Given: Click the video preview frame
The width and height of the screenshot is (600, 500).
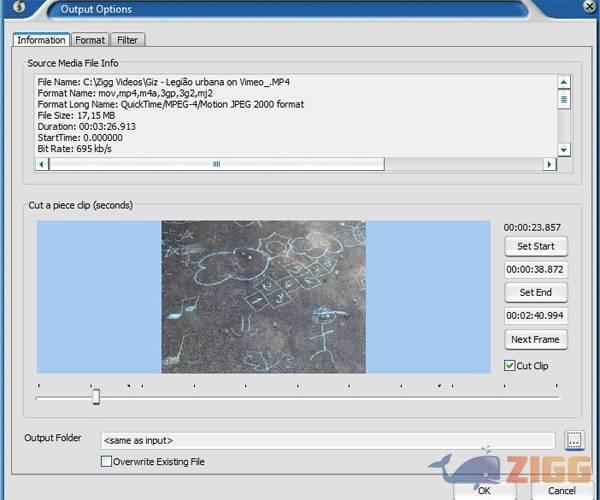Looking at the screenshot, I should pyautogui.click(x=263, y=297).
